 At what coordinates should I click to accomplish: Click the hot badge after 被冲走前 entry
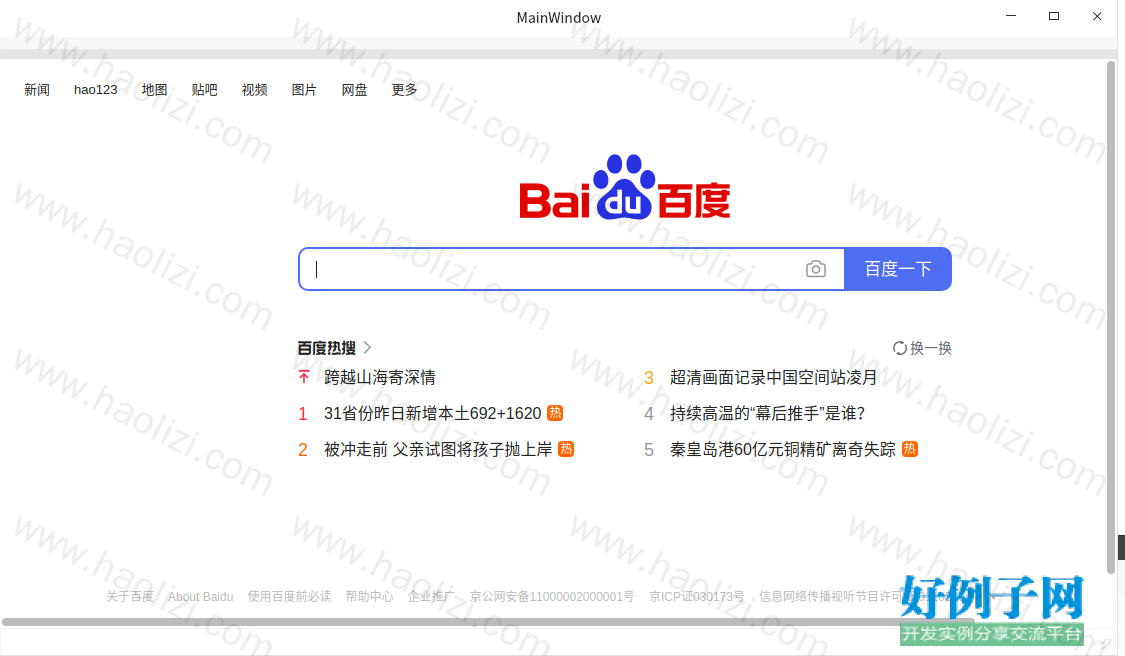(566, 449)
